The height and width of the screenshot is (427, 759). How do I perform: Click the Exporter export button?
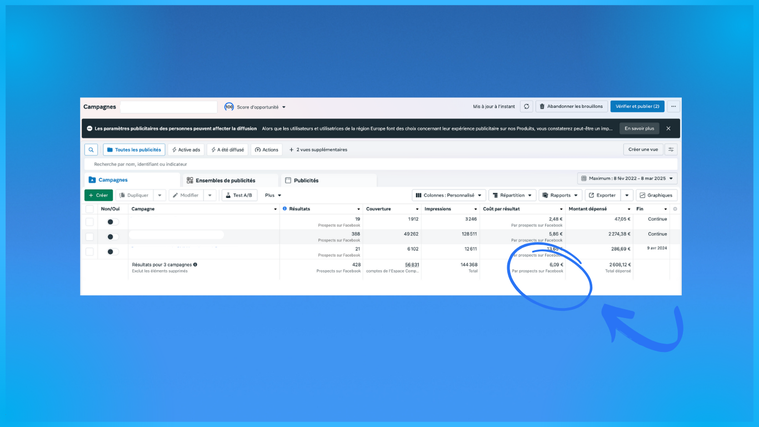(602, 195)
